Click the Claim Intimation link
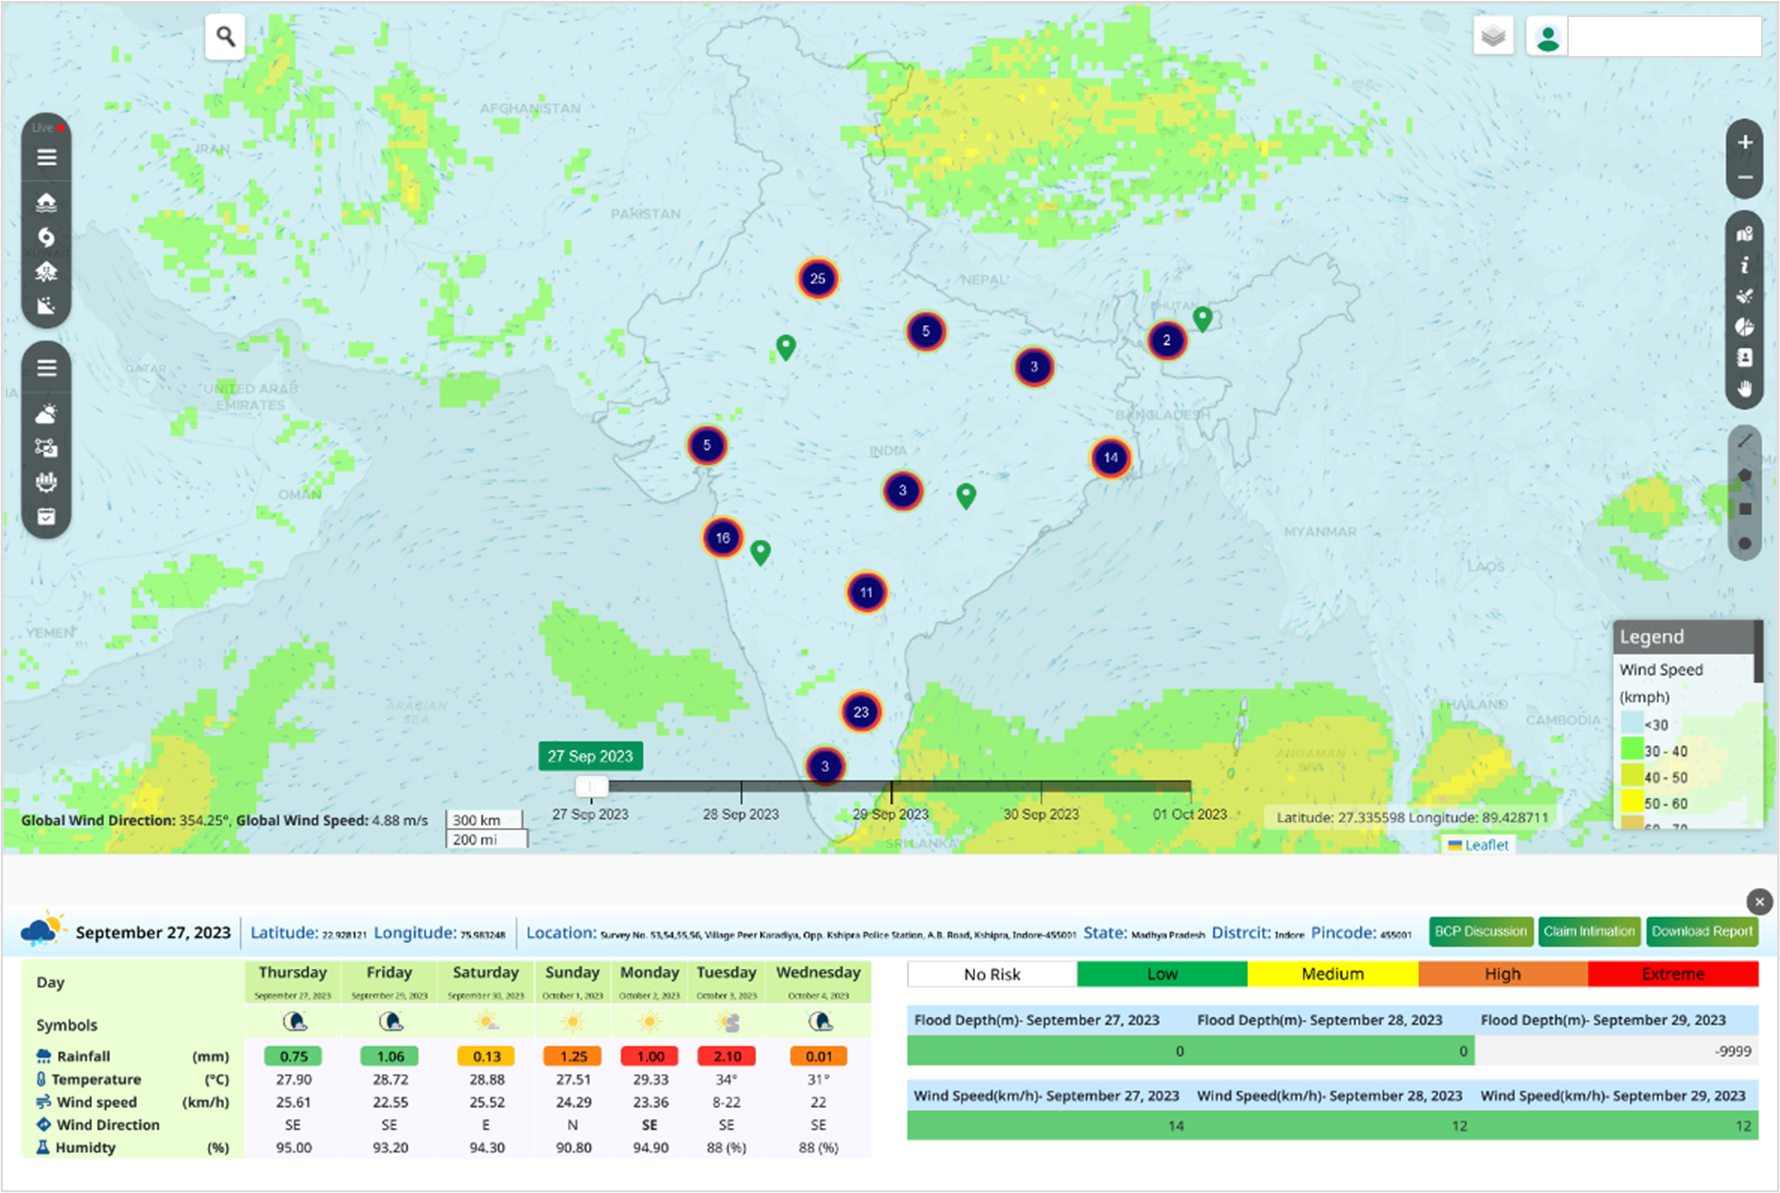This screenshot has height=1193, width=1780. (x=1589, y=931)
